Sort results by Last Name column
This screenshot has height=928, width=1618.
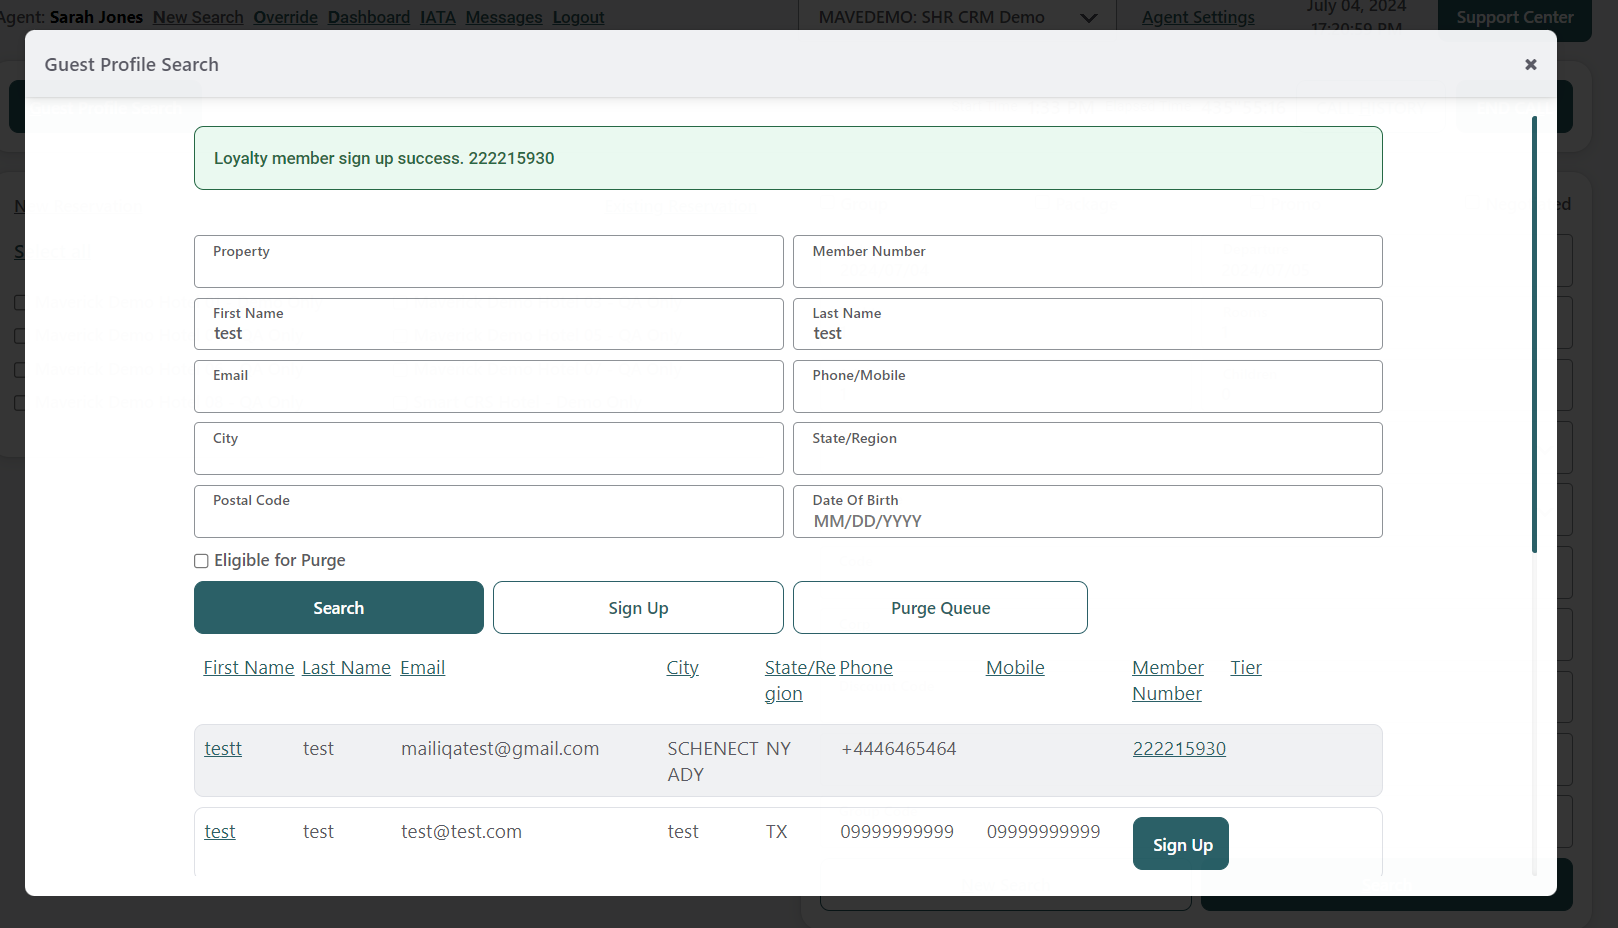tap(346, 668)
